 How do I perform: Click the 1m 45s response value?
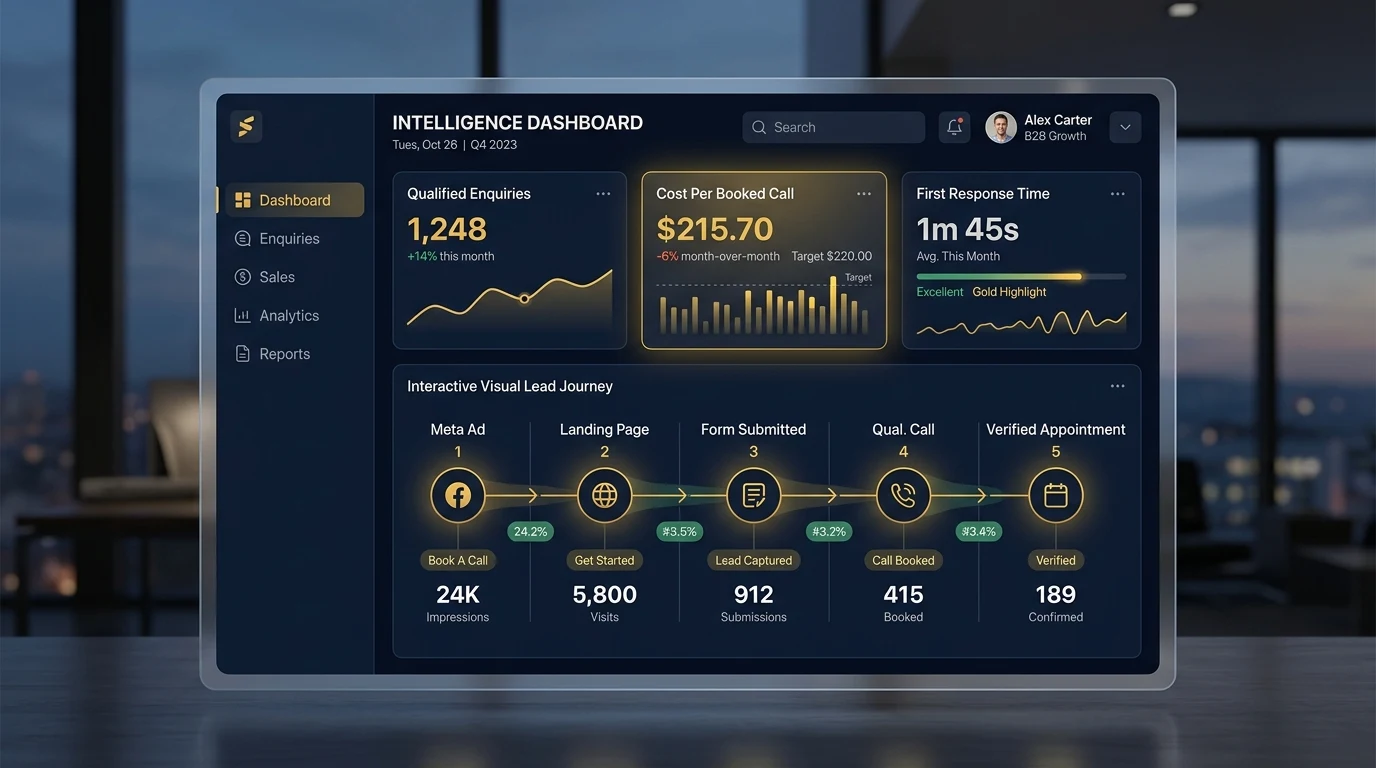968,229
